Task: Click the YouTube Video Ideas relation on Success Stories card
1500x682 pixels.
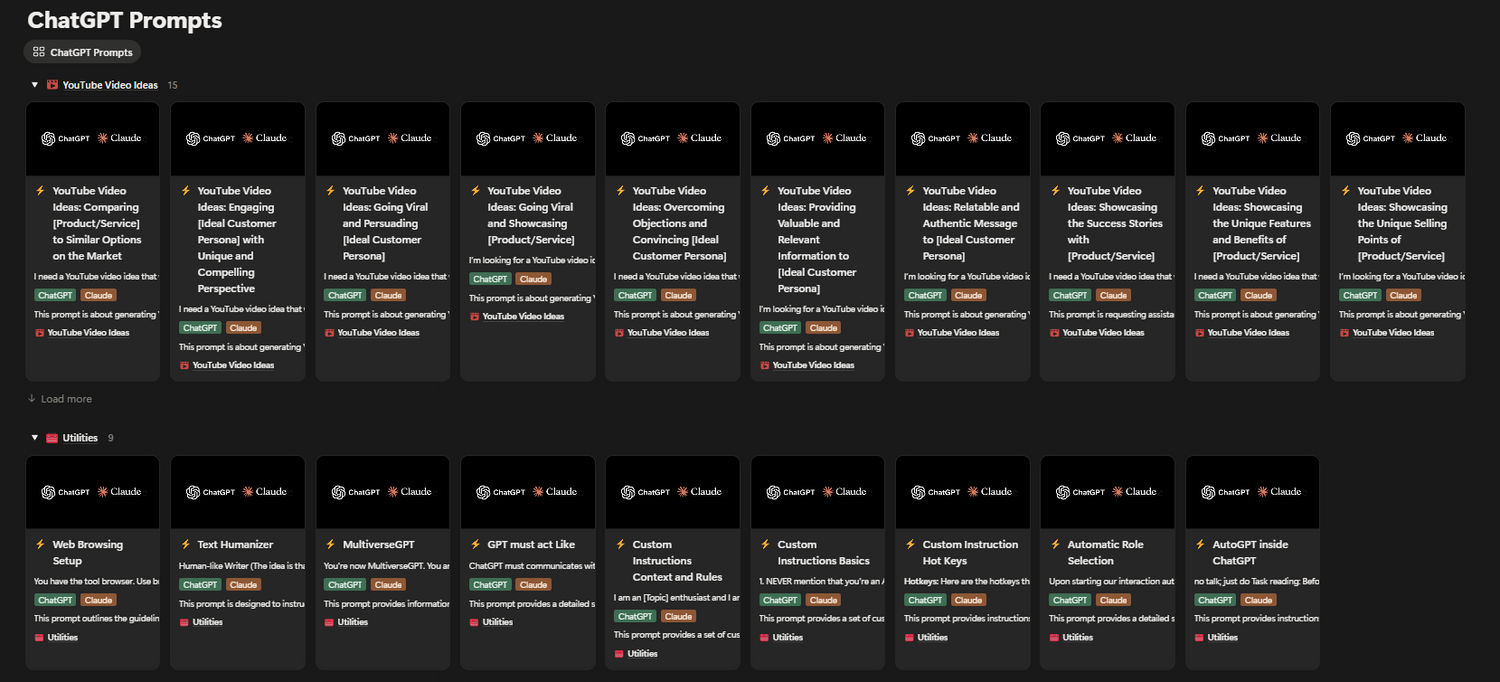Action: pos(1102,333)
